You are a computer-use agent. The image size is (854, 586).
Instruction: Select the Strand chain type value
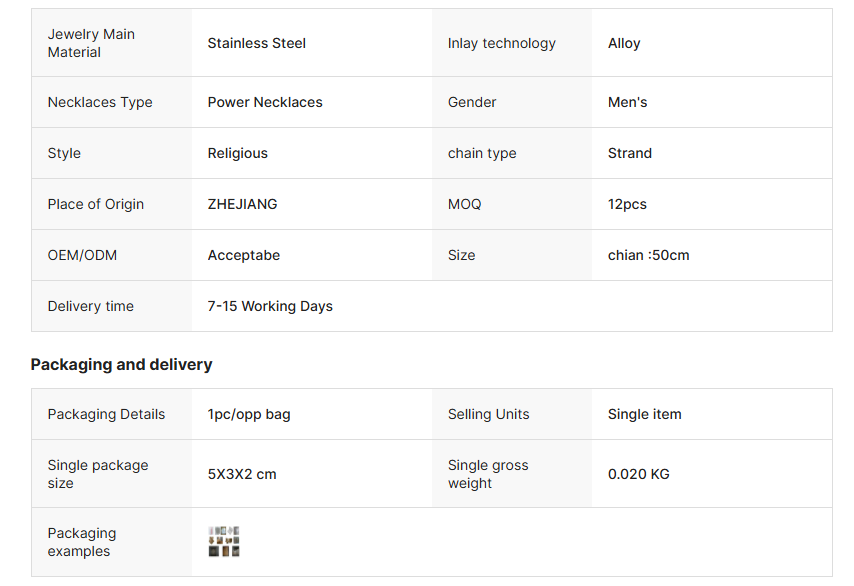630,153
